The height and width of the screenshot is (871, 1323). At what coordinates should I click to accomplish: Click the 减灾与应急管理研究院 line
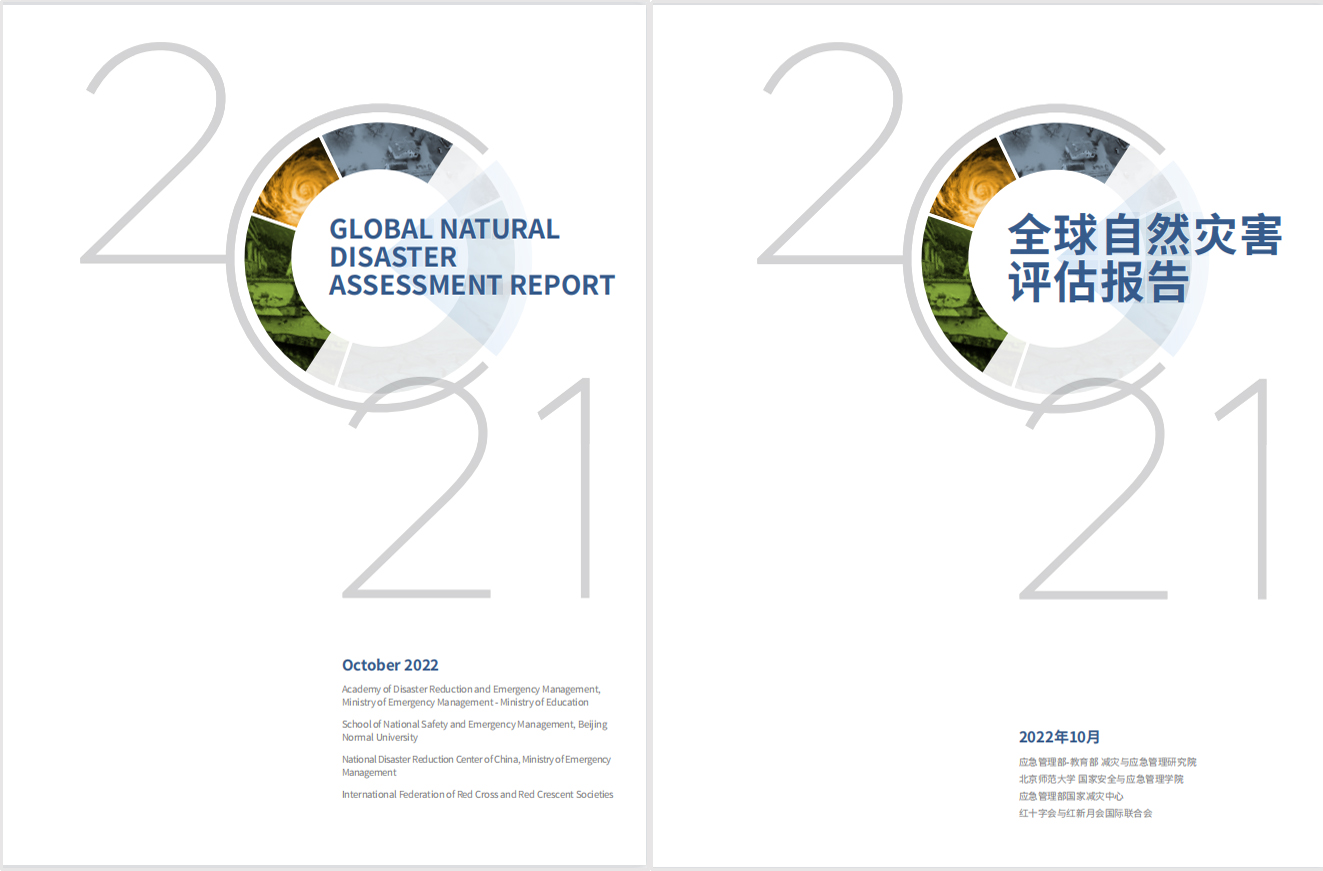(x=1107, y=762)
